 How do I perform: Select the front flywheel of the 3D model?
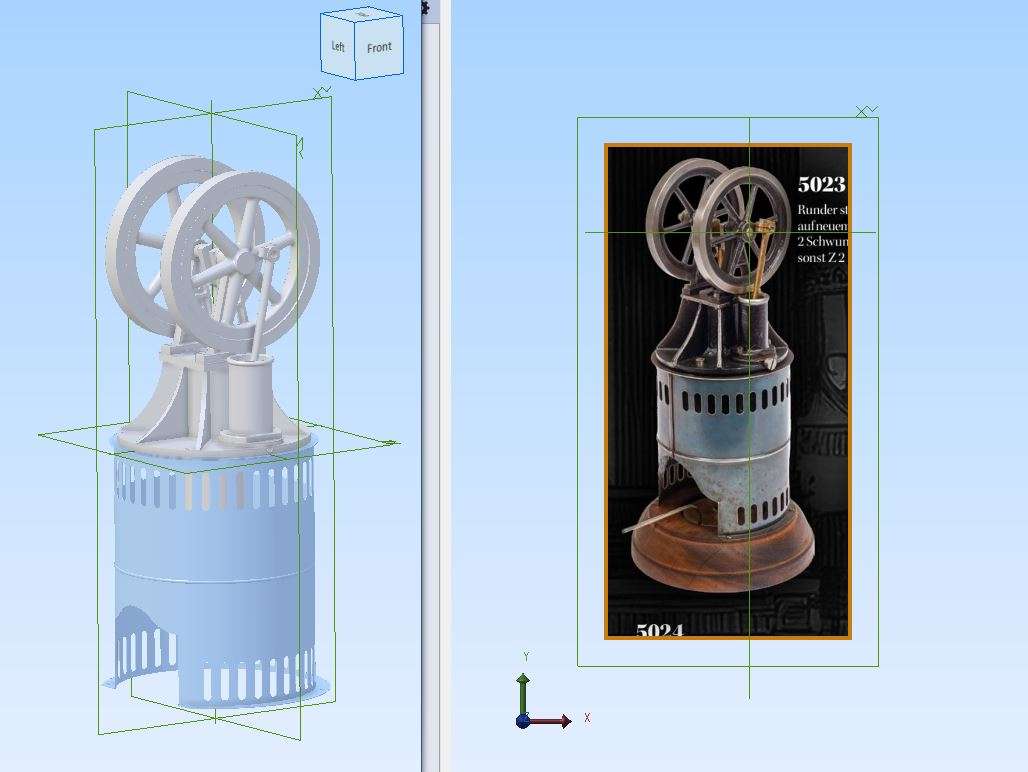coord(241,261)
